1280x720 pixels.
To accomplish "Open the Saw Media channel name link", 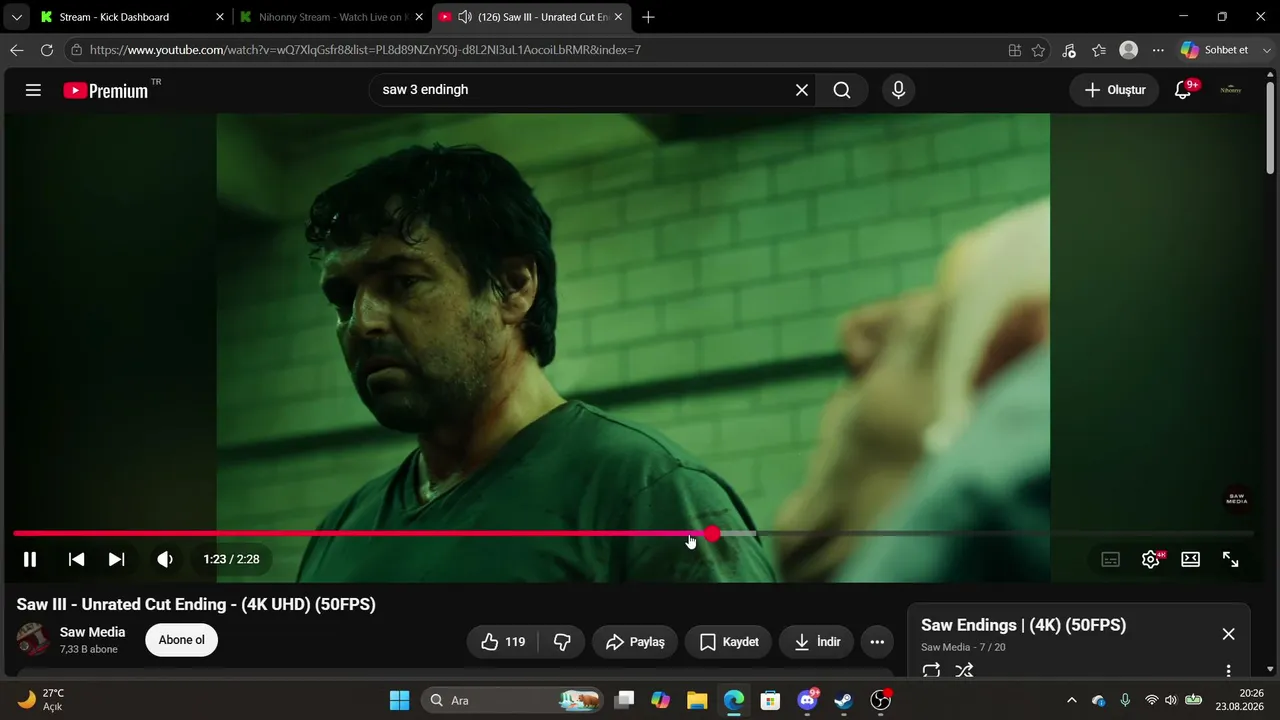I will (93, 632).
